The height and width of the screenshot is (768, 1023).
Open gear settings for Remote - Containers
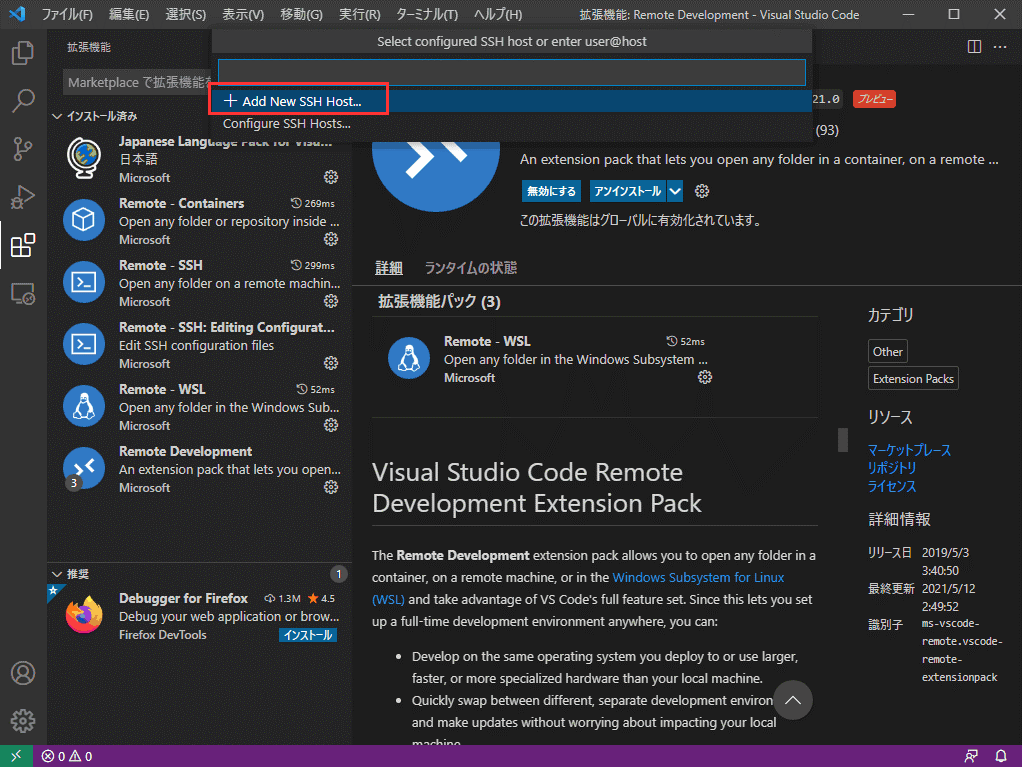pos(331,239)
